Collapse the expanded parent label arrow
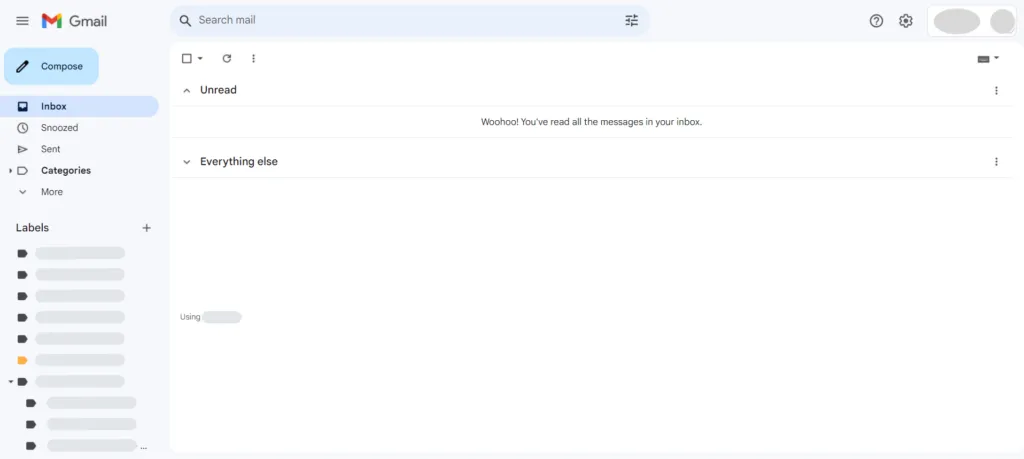 [10, 381]
